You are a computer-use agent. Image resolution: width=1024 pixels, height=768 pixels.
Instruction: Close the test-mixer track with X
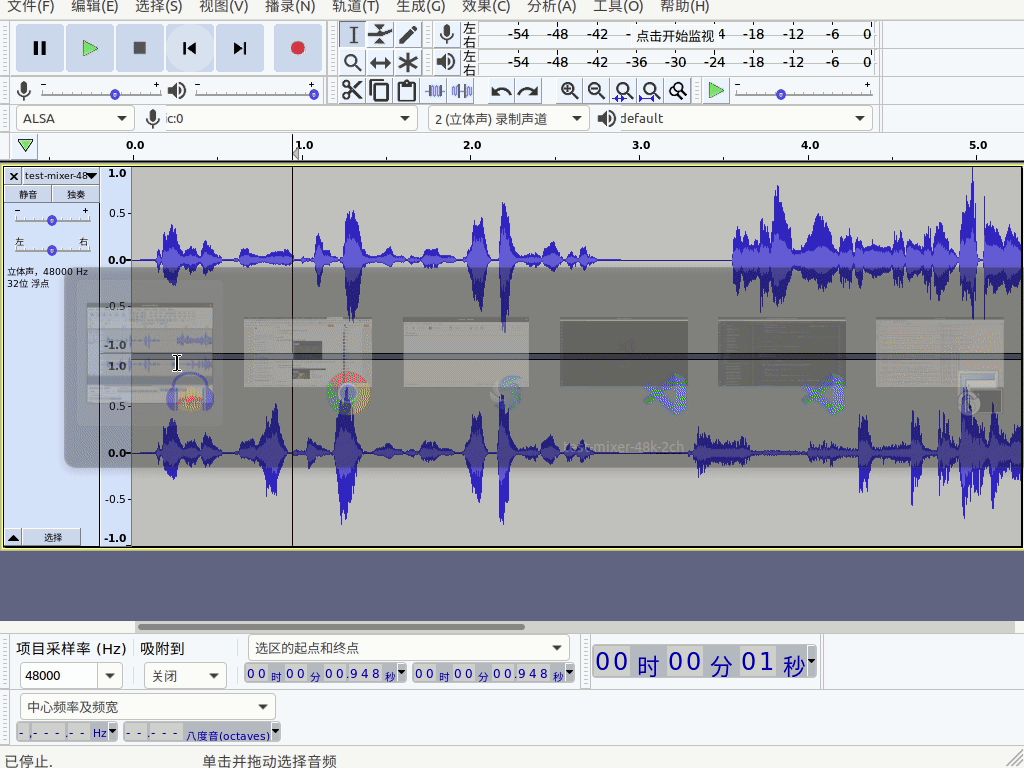click(x=14, y=176)
